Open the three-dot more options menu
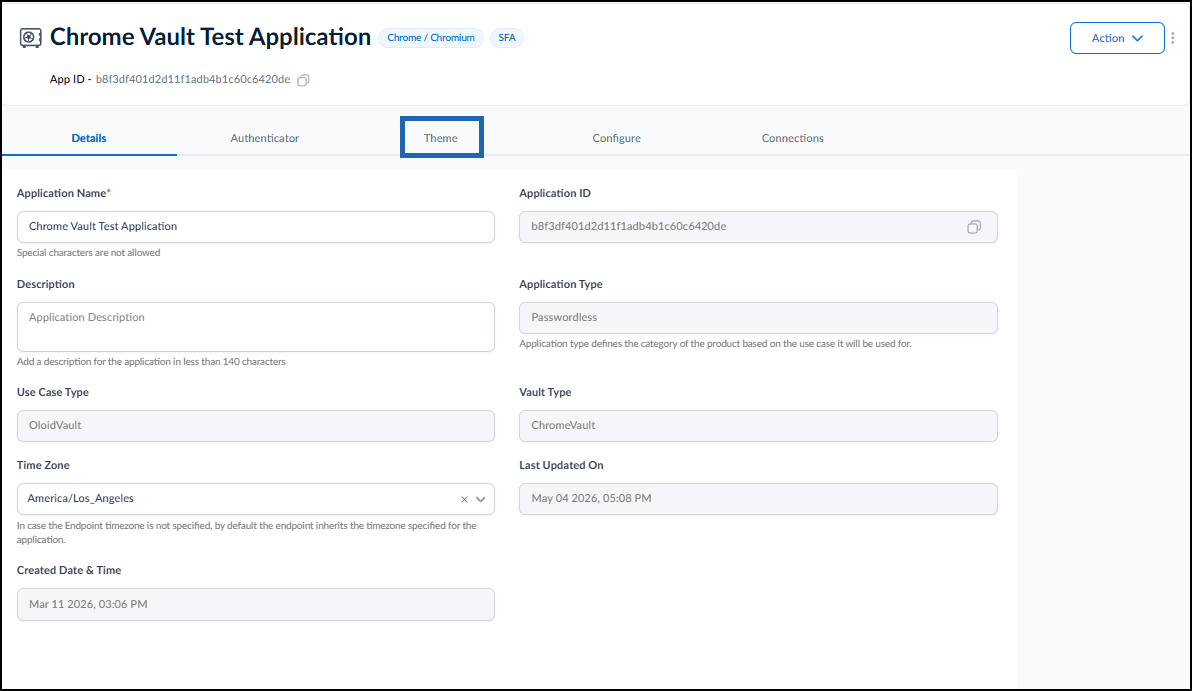The height and width of the screenshot is (691, 1192). [x=1173, y=38]
